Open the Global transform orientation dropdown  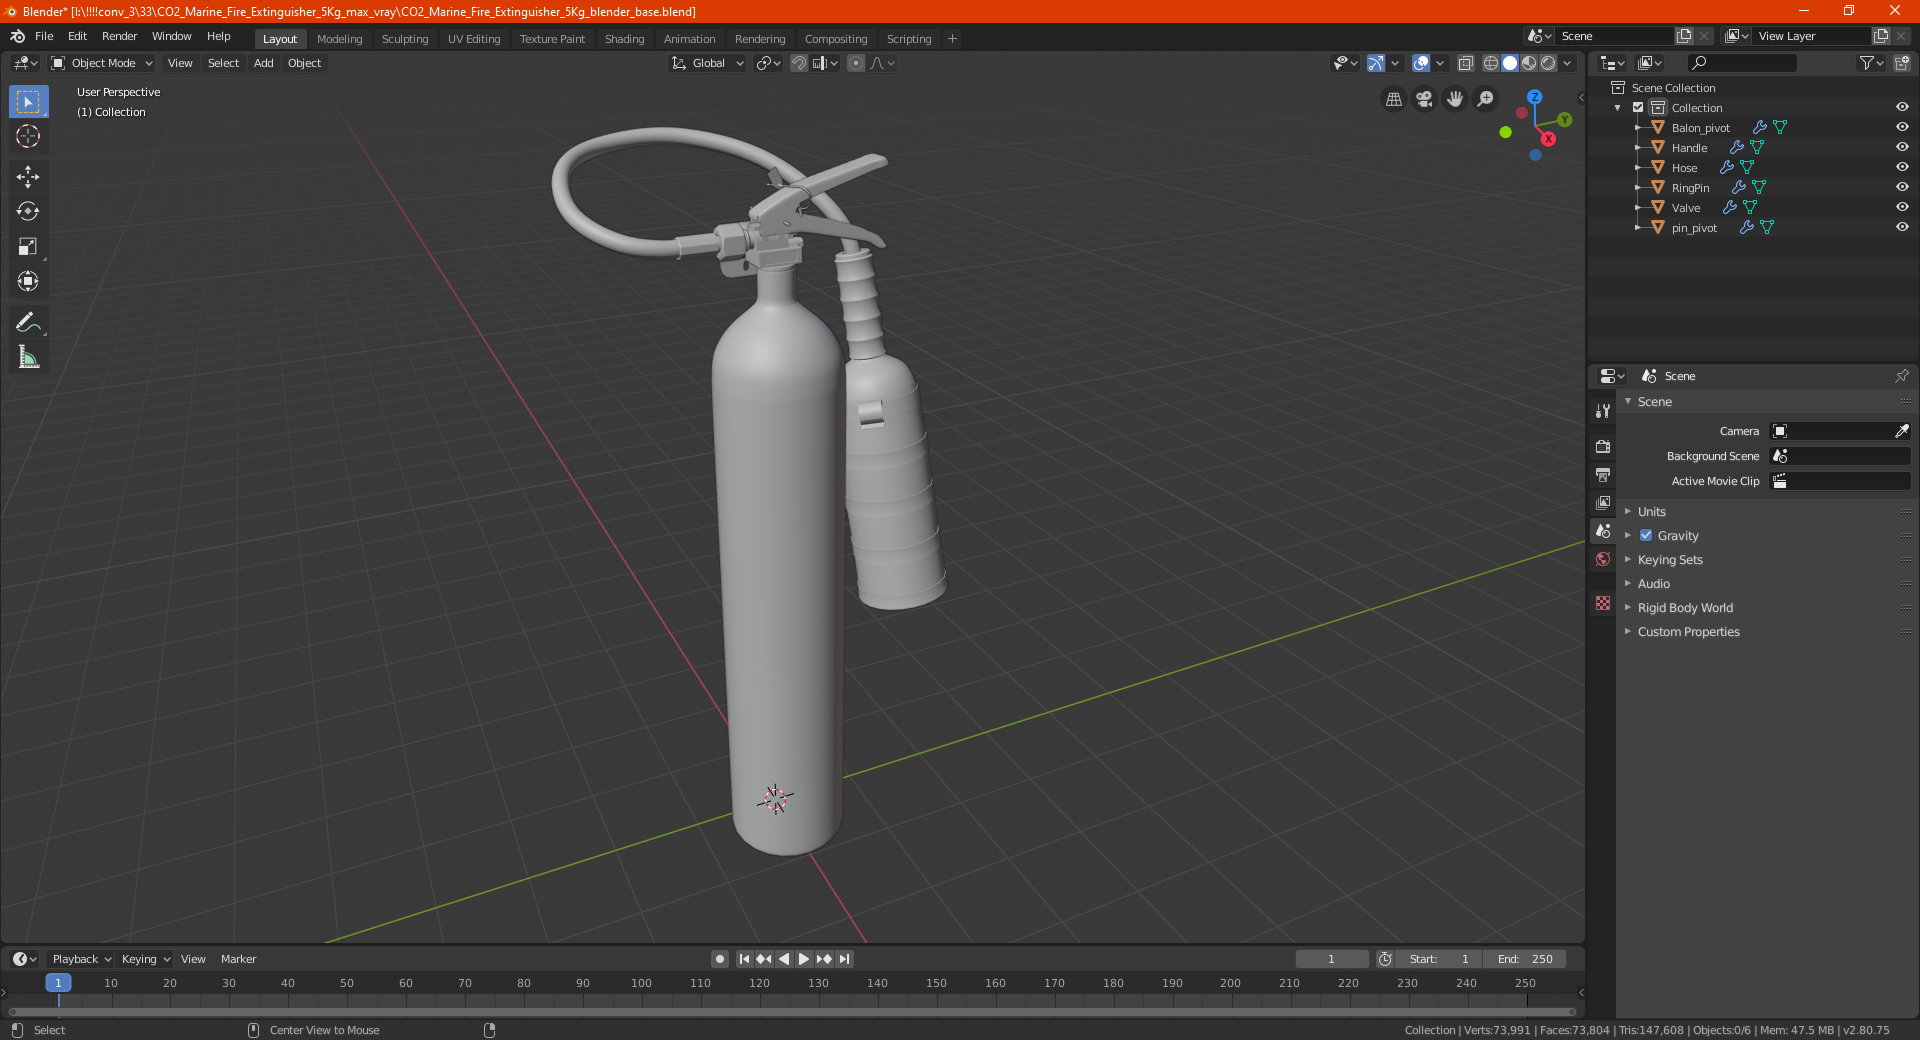pos(707,63)
